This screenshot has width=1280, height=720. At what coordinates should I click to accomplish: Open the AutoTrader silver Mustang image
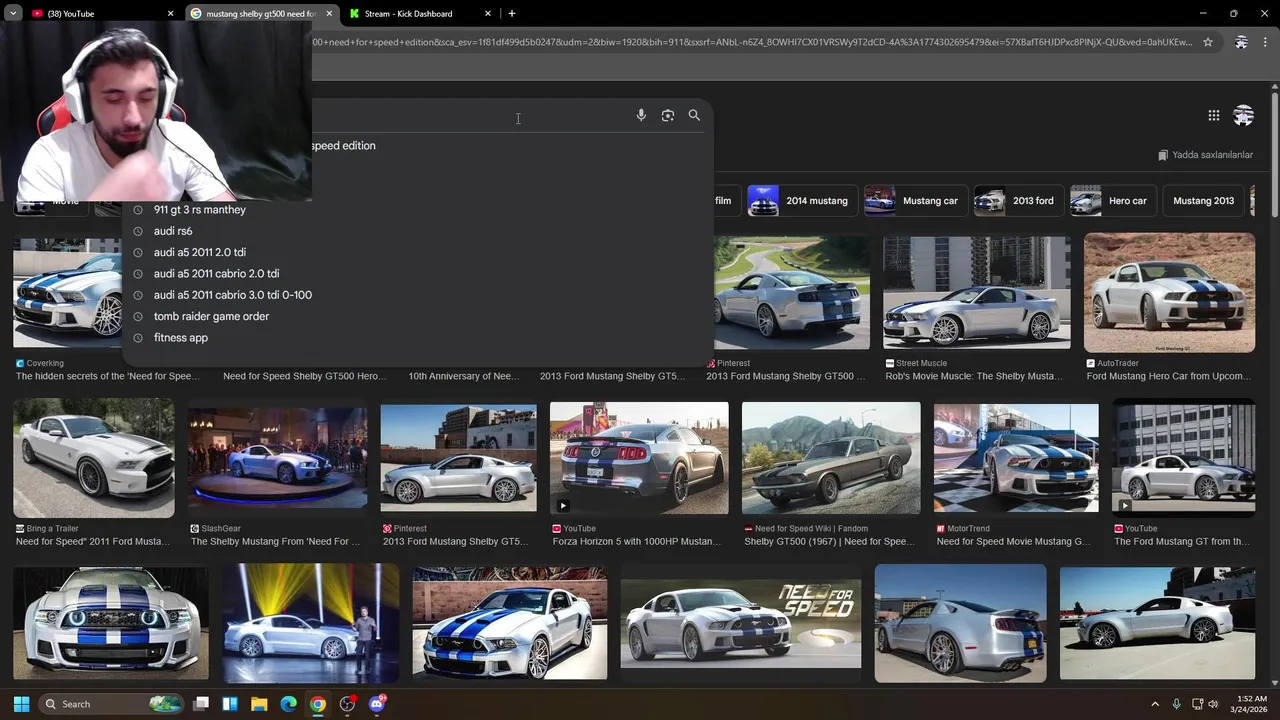1169,293
